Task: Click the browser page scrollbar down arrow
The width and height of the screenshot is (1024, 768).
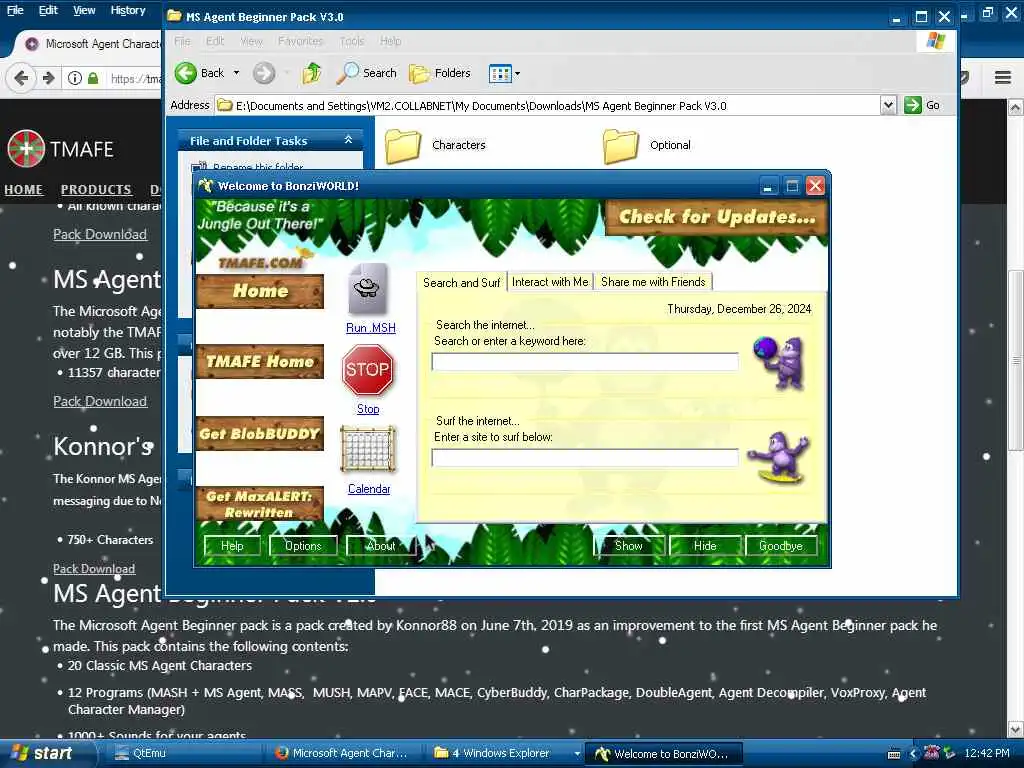Action: [x=1015, y=729]
